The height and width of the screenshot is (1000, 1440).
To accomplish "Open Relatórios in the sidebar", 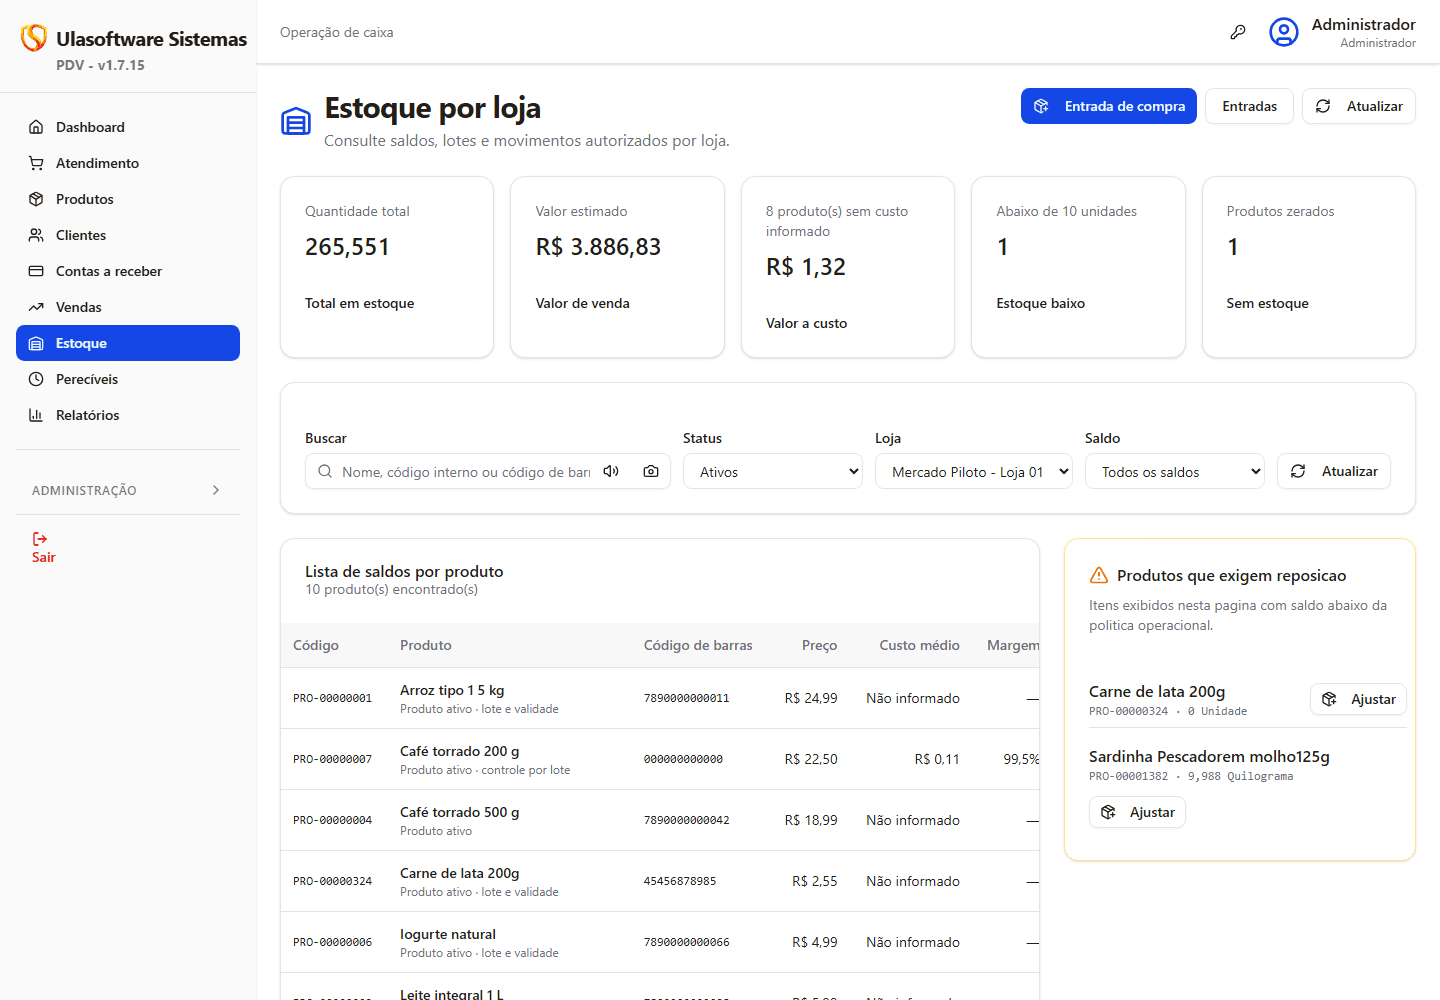I will coord(128,415).
